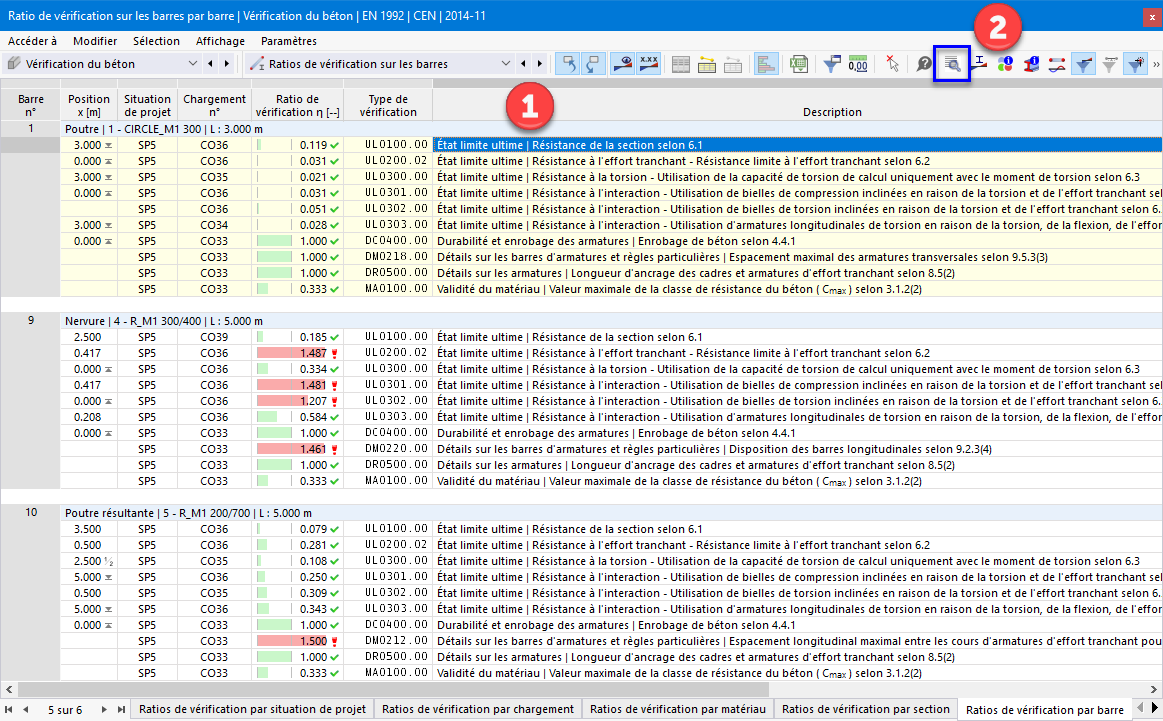Go to next table beside Ratios de vérification
The width and height of the screenshot is (1163, 721).
click(x=540, y=64)
